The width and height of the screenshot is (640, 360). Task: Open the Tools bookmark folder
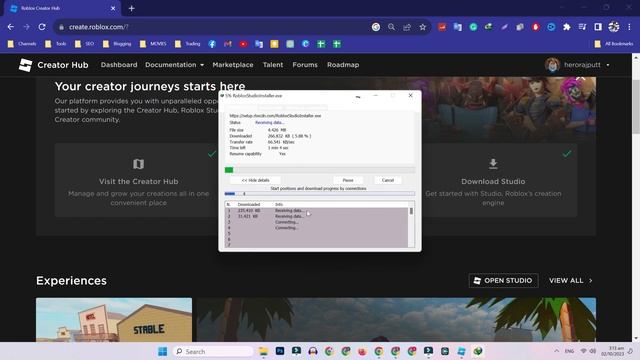coord(56,44)
